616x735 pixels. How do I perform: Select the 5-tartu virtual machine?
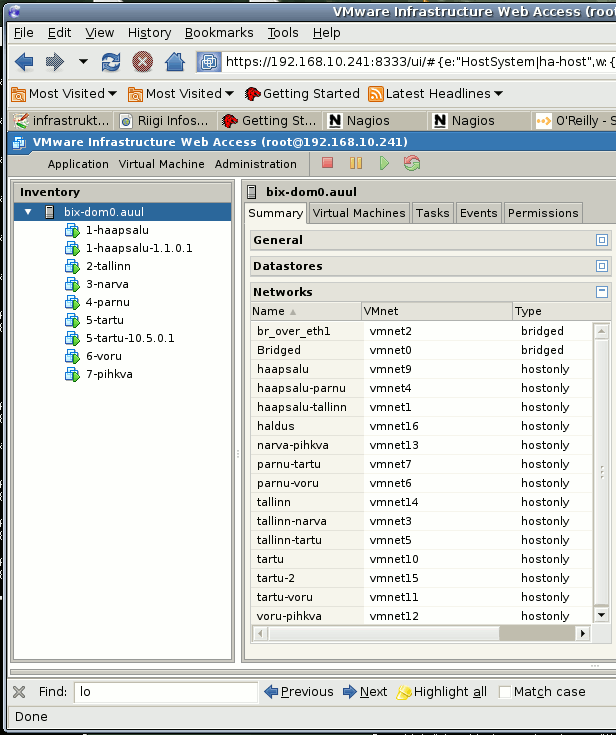pyautogui.click(x=105, y=320)
